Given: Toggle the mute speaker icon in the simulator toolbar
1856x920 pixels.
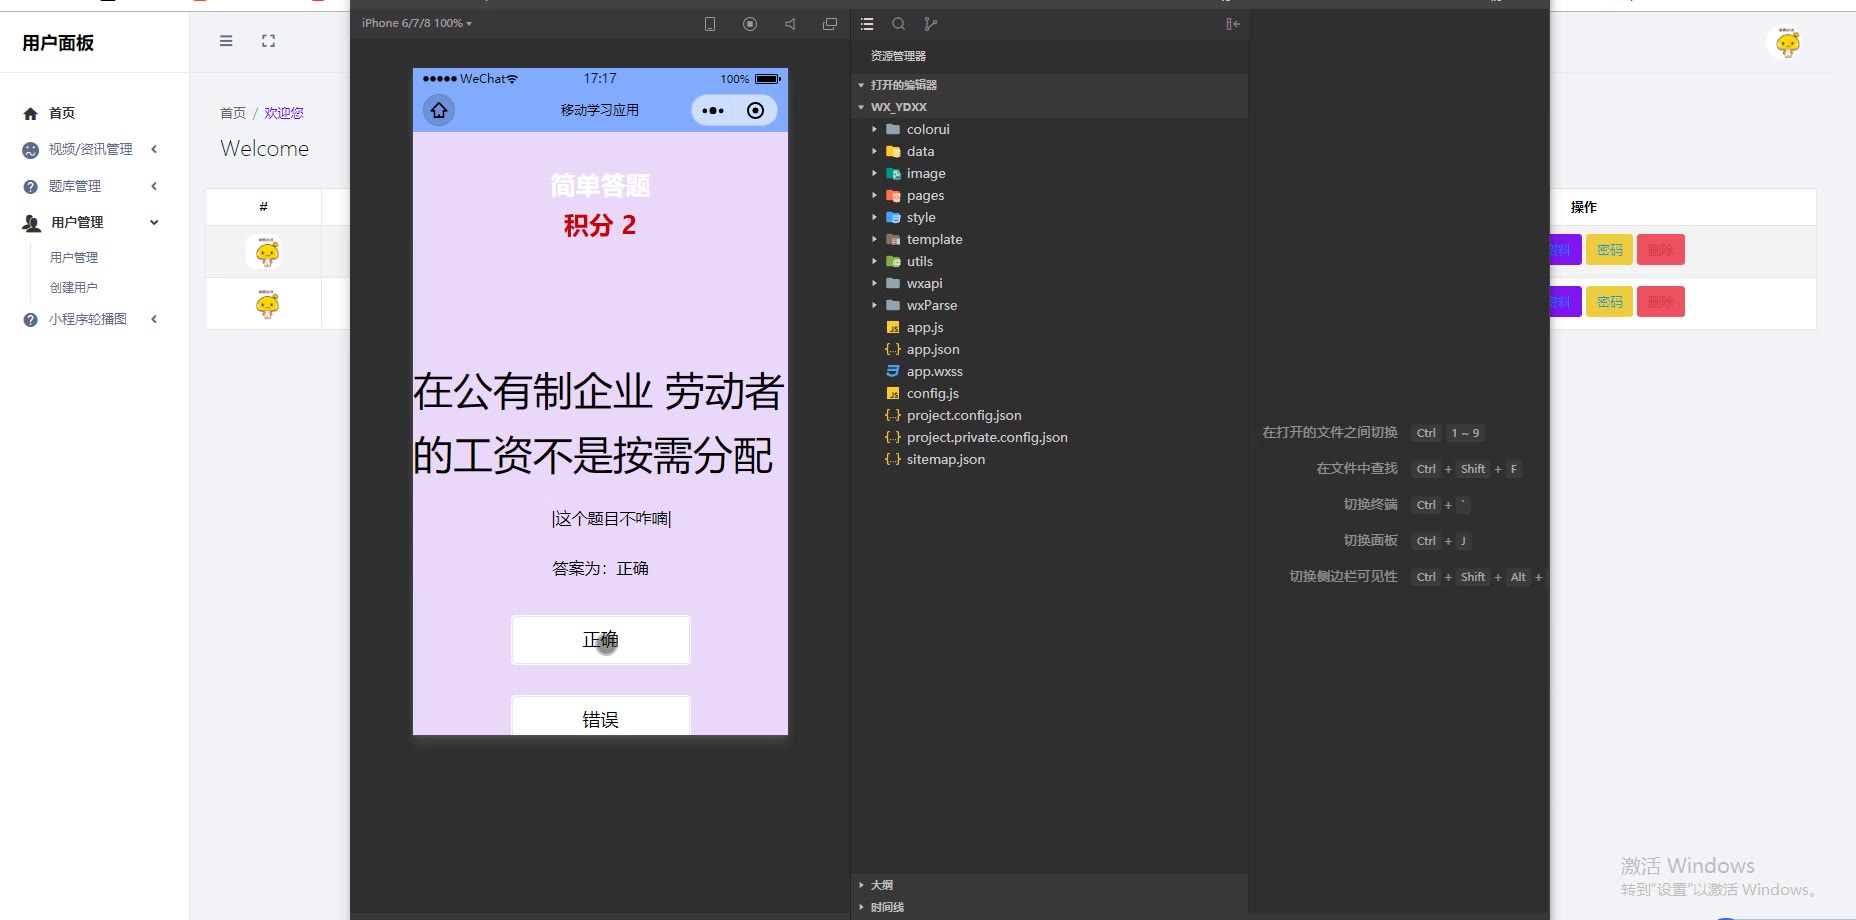Looking at the screenshot, I should (x=790, y=24).
